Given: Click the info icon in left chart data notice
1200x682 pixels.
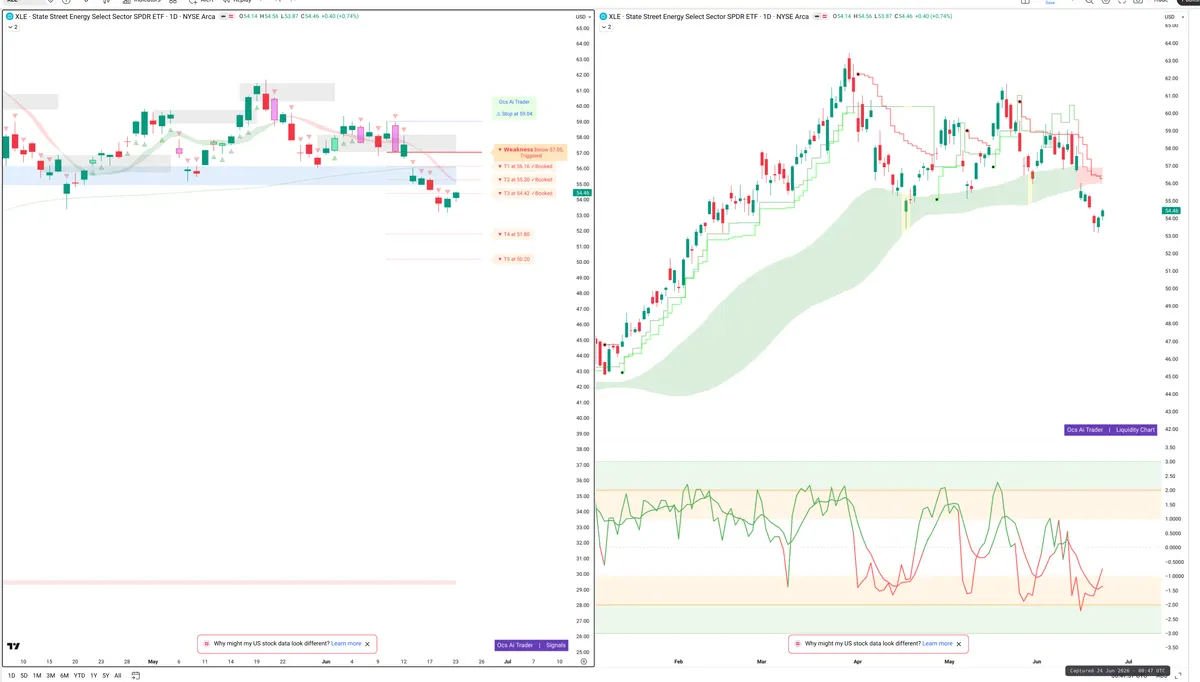Looking at the screenshot, I should tap(207, 644).
